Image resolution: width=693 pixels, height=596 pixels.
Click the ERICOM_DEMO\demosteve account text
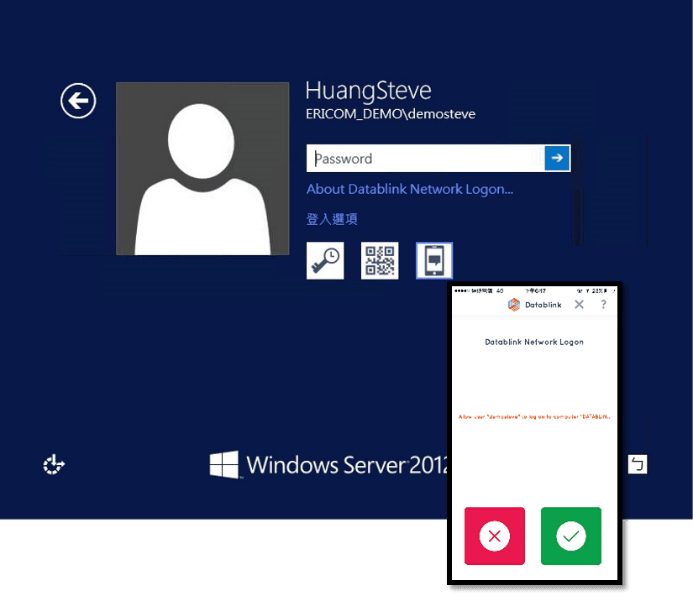pyautogui.click(x=390, y=114)
